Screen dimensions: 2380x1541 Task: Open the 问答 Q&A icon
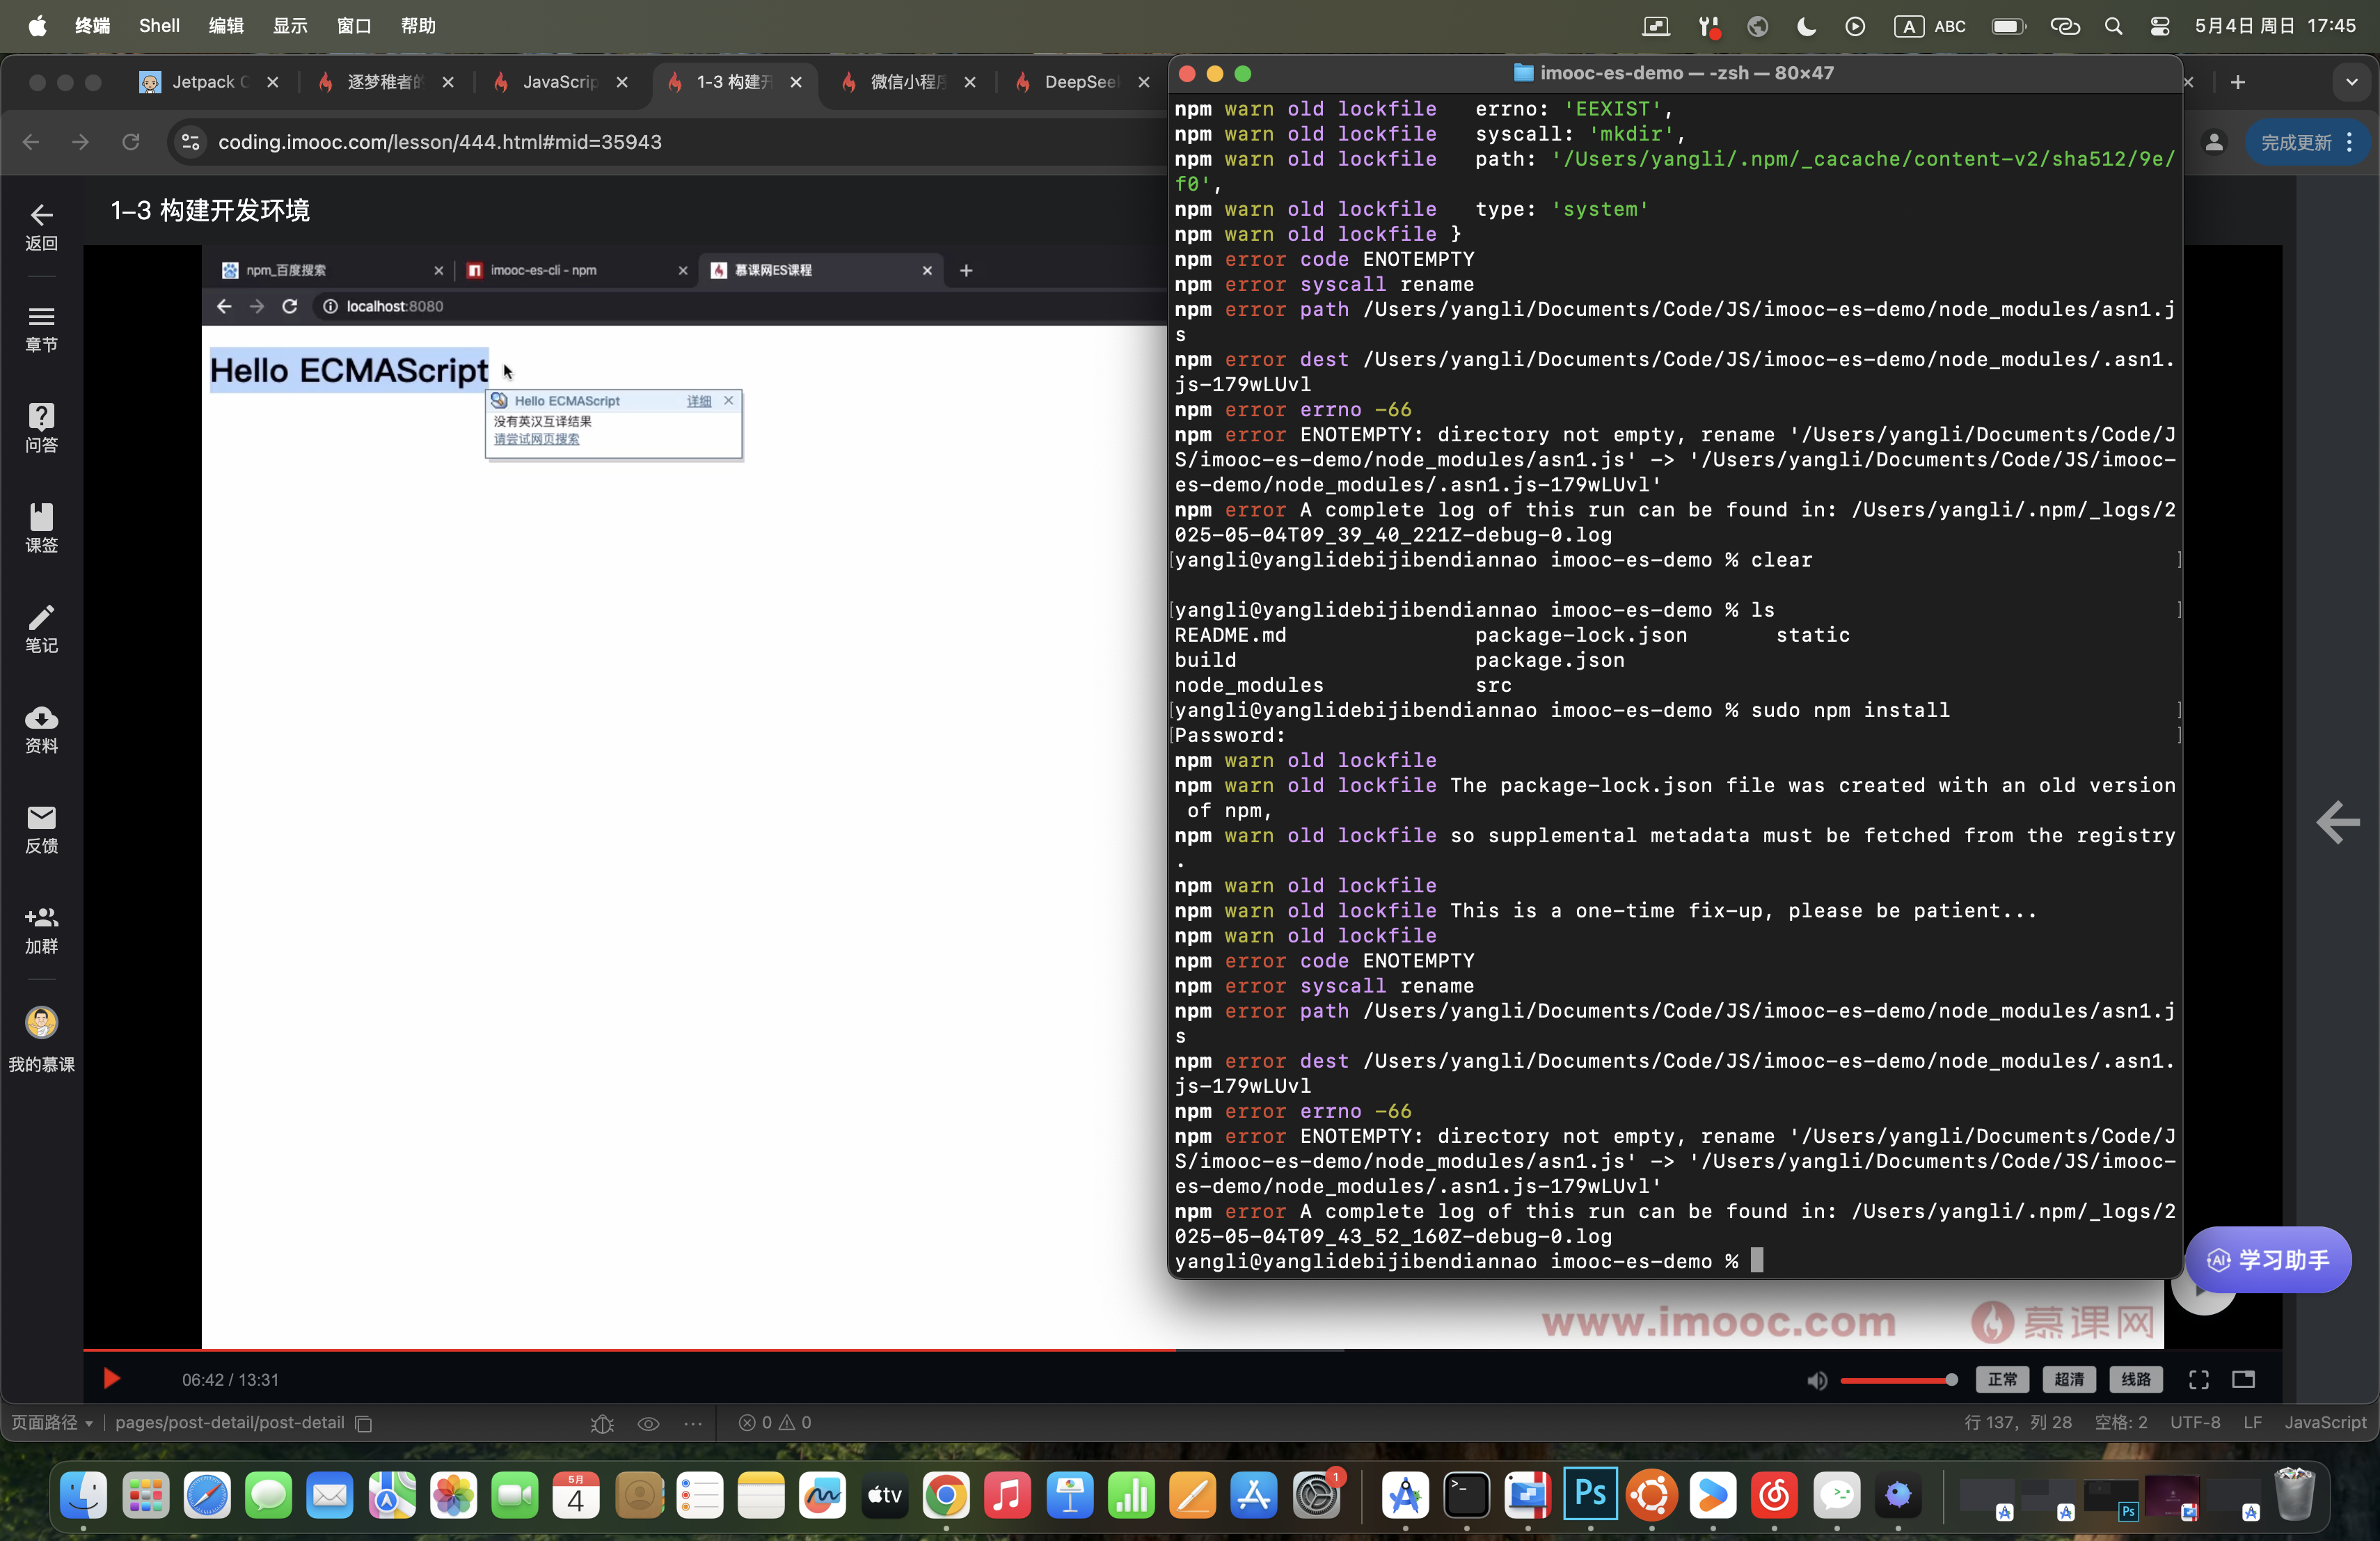coord(41,428)
